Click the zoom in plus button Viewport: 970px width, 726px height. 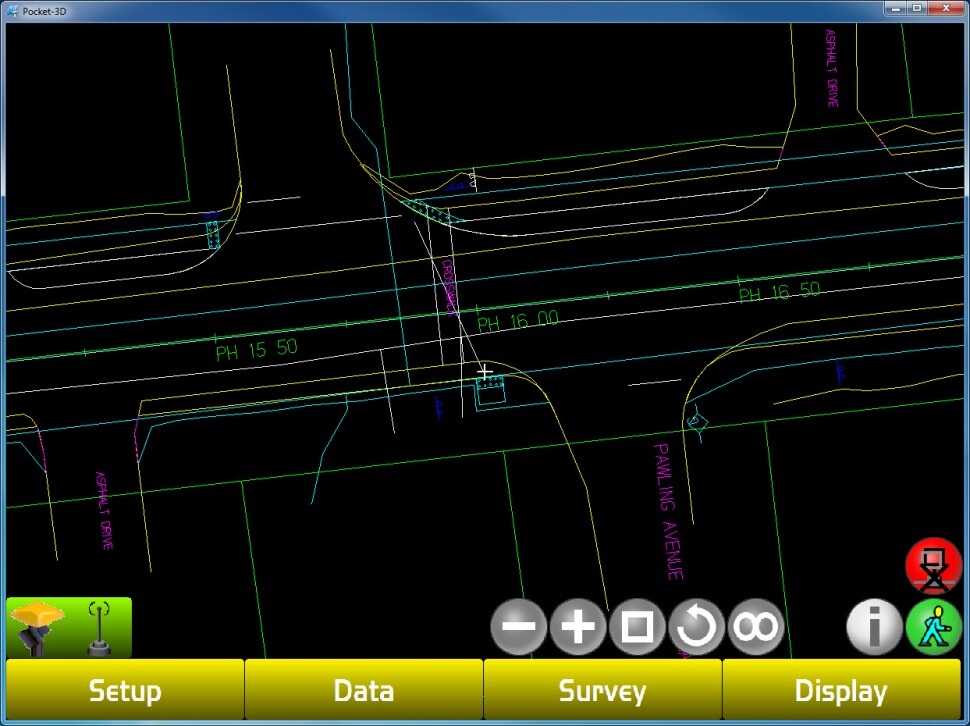[x=578, y=628]
